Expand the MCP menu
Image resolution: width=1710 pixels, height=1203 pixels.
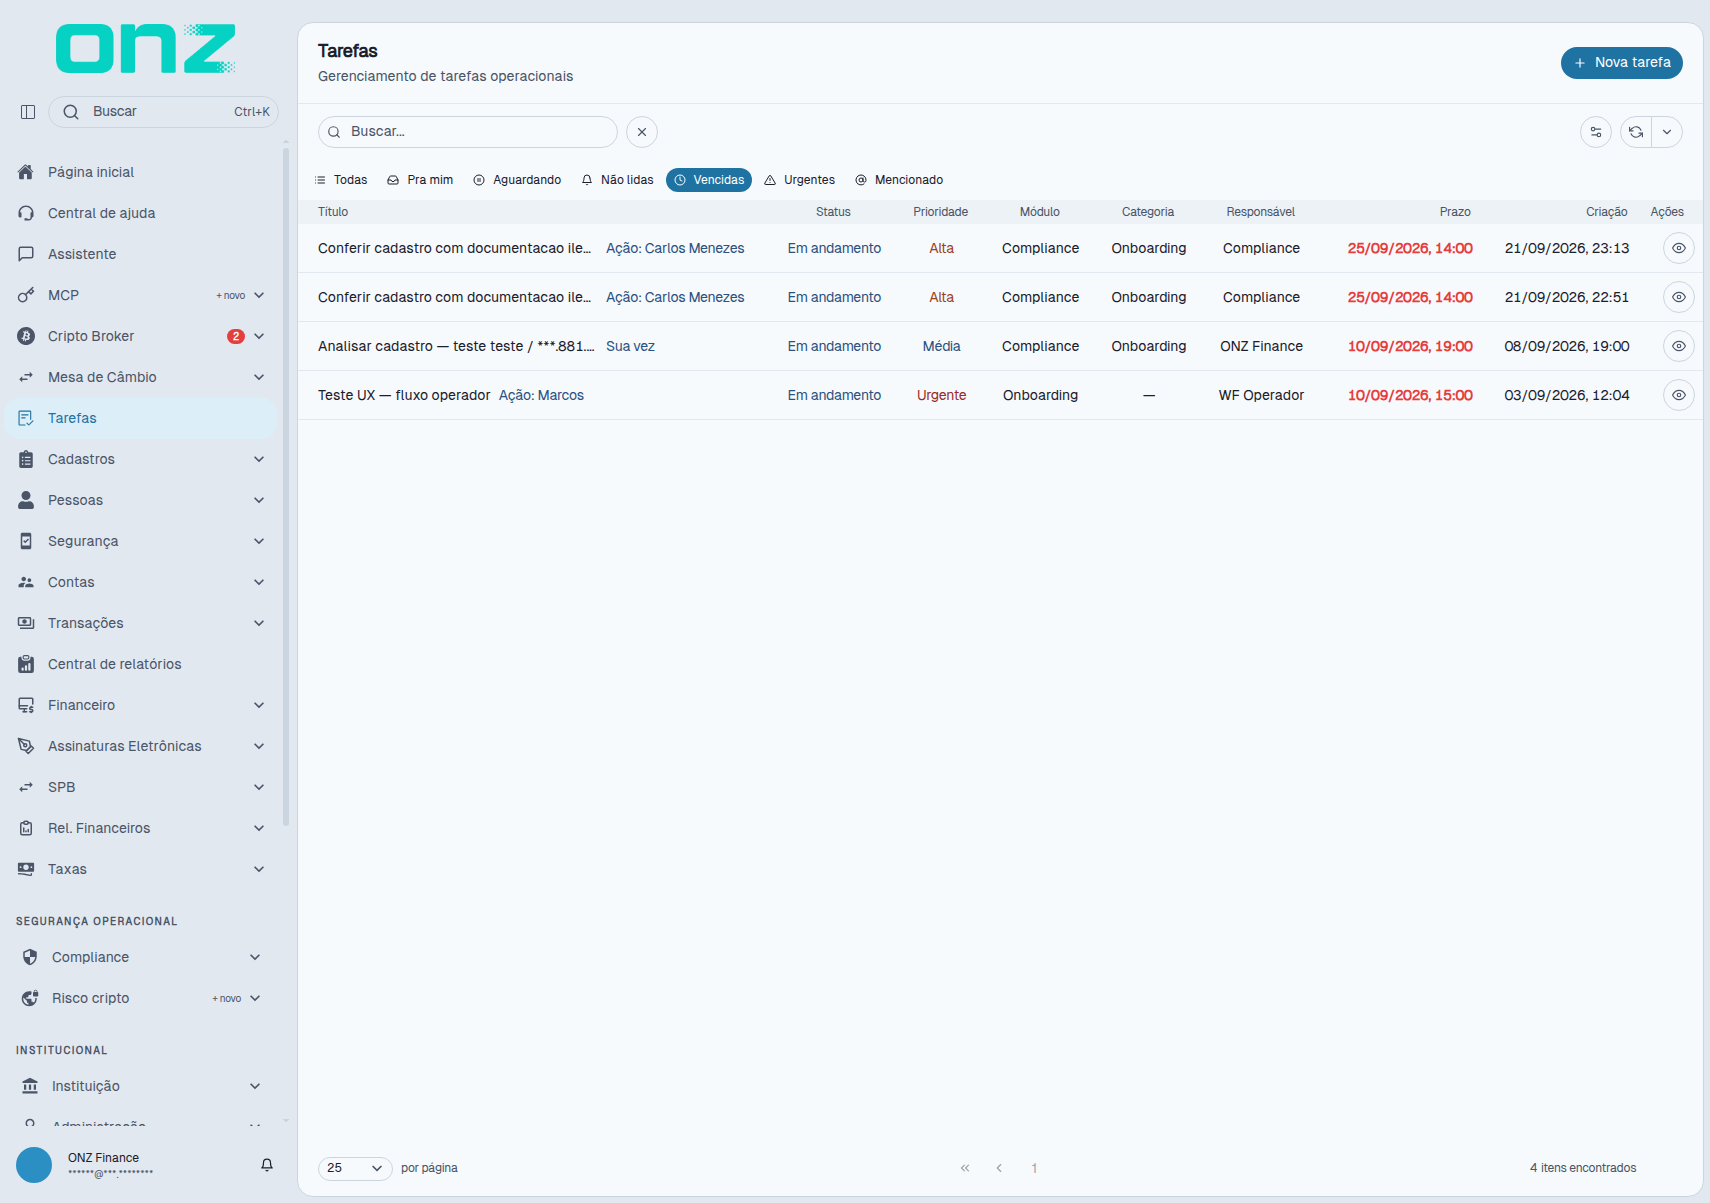pos(141,295)
